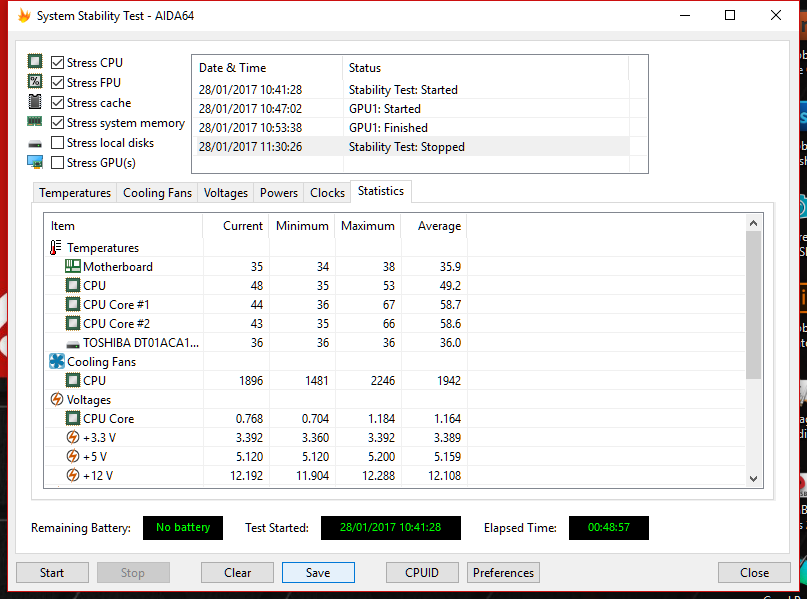Click the statistics list vertical scrollbar thumb
This screenshot has width=807, height=599.
tap(753, 305)
